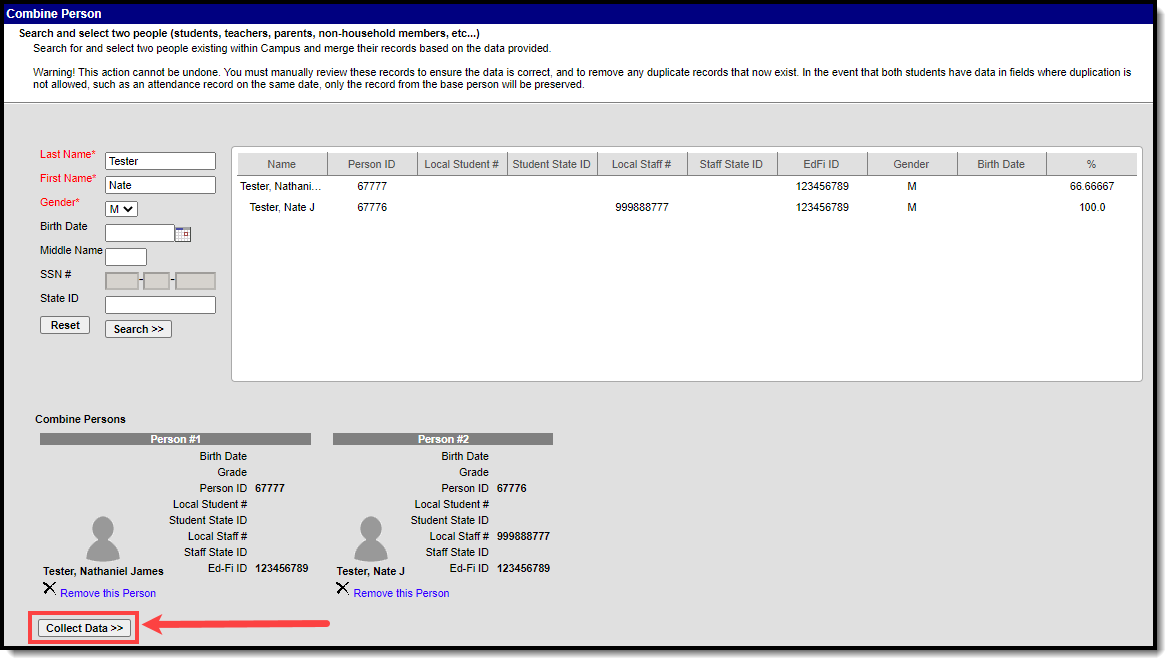This screenshot has width=1172, height=665.
Task: Click Person ID 67777 in results table
Action: (x=372, y=187)
